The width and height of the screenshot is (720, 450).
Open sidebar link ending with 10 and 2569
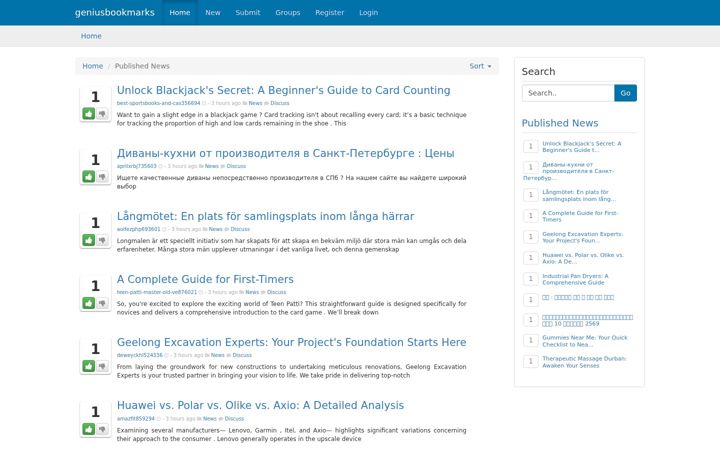coord(587,321)
